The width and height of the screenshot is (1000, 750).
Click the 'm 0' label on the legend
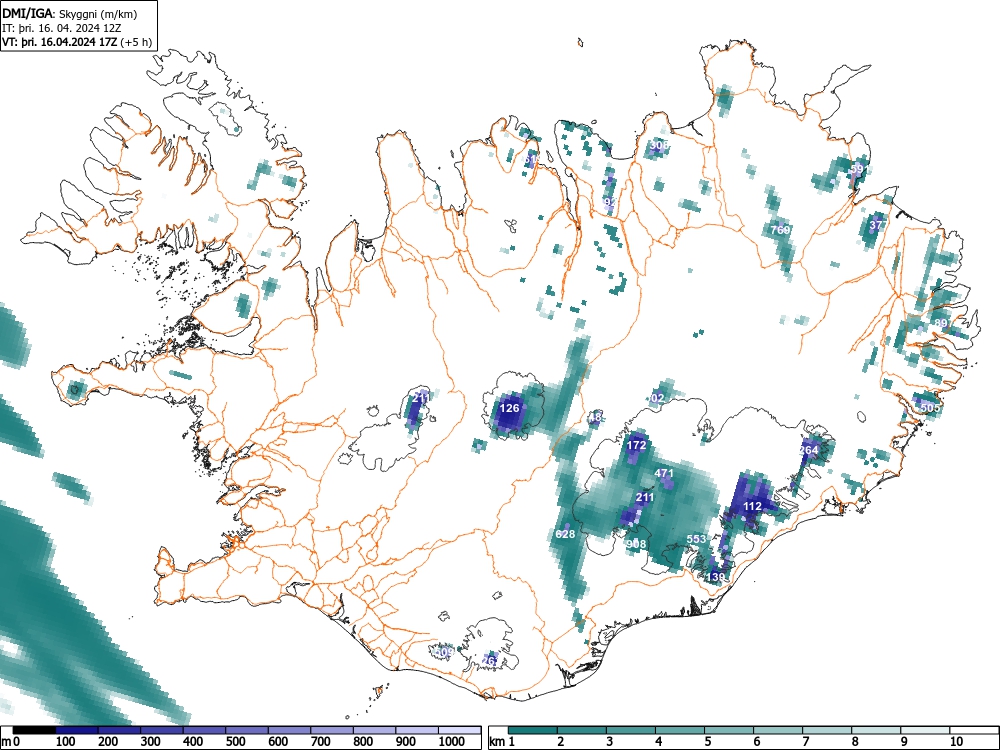[11, 741]
